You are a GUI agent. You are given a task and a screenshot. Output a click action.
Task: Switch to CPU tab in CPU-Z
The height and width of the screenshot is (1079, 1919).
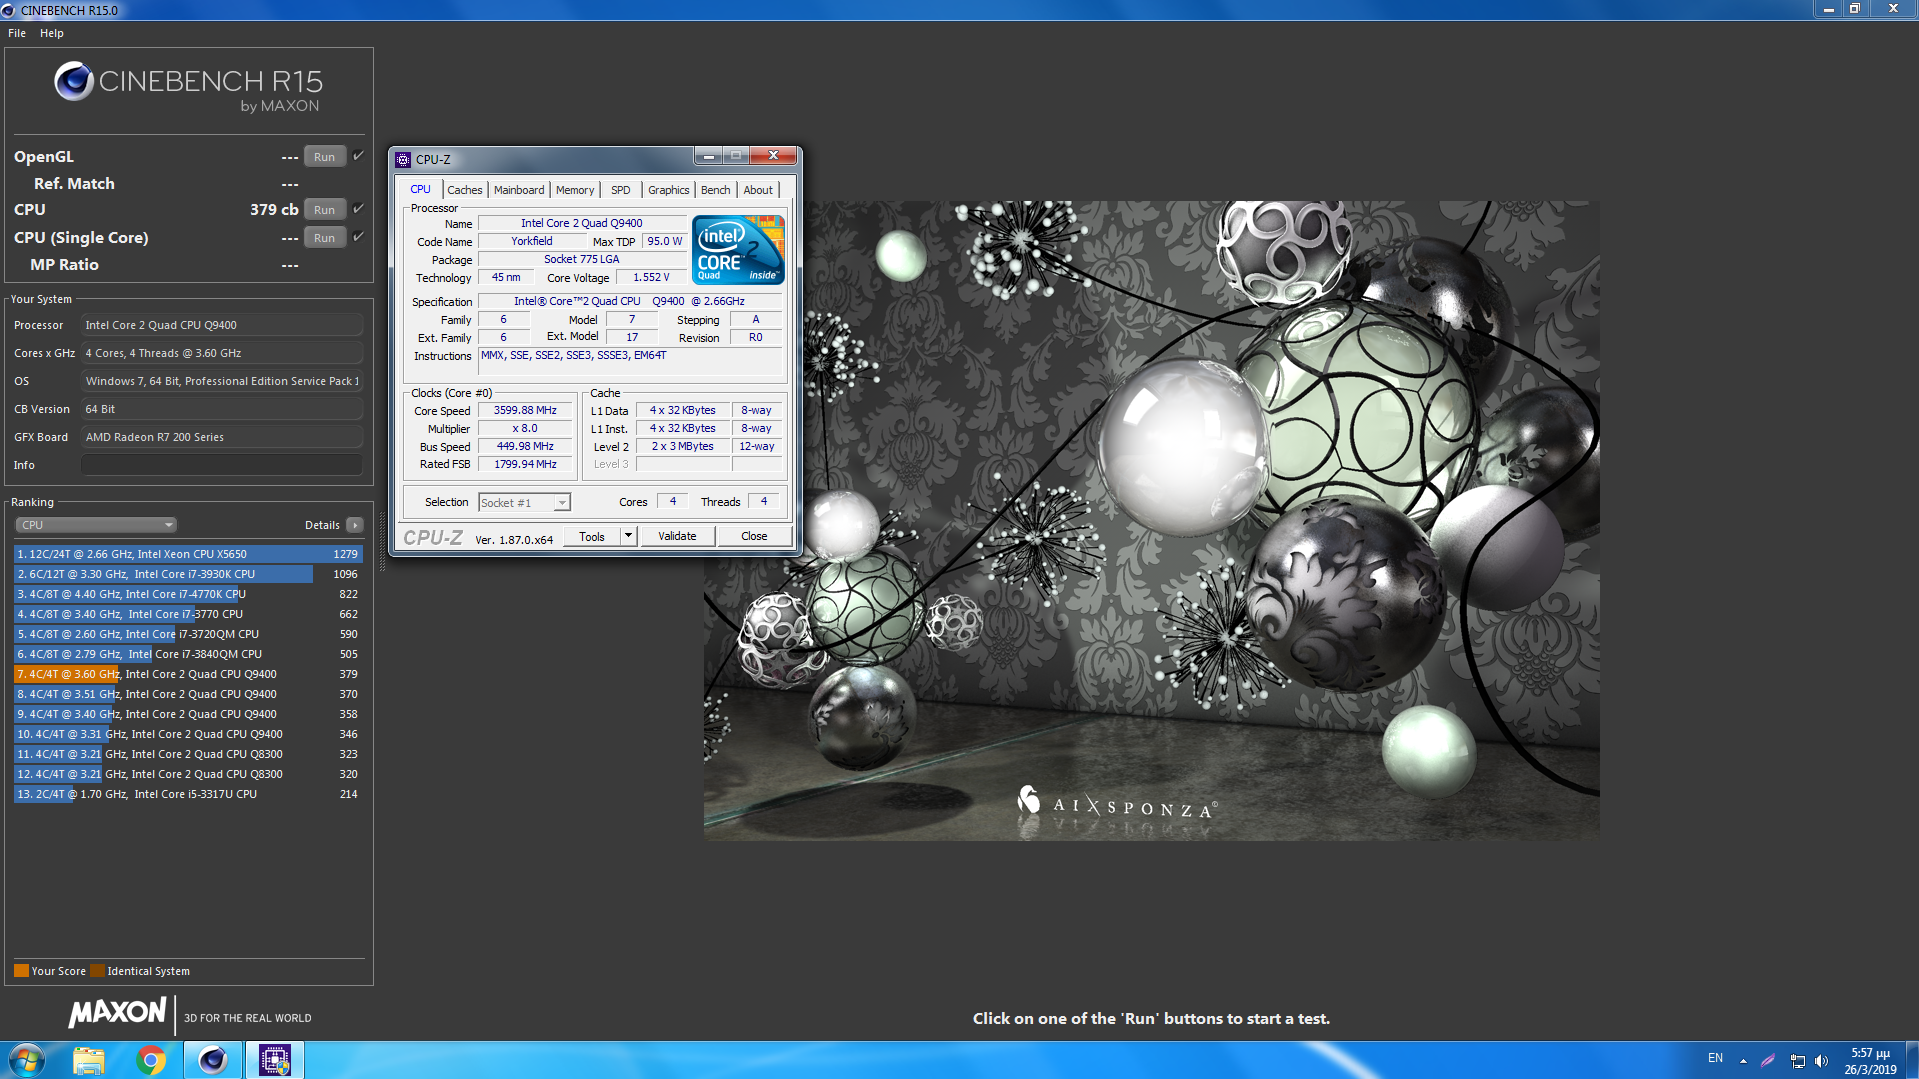(x=420, y=190)
